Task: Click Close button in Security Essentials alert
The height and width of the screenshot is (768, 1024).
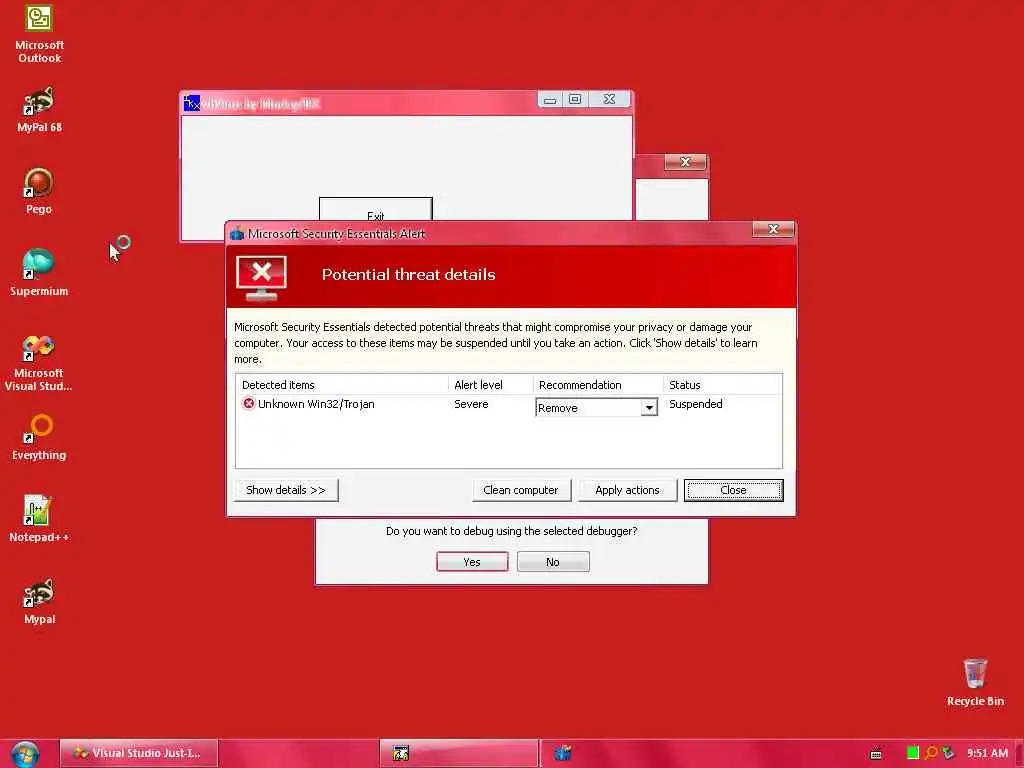Action: pyautogui.click(x=733, y=490)
